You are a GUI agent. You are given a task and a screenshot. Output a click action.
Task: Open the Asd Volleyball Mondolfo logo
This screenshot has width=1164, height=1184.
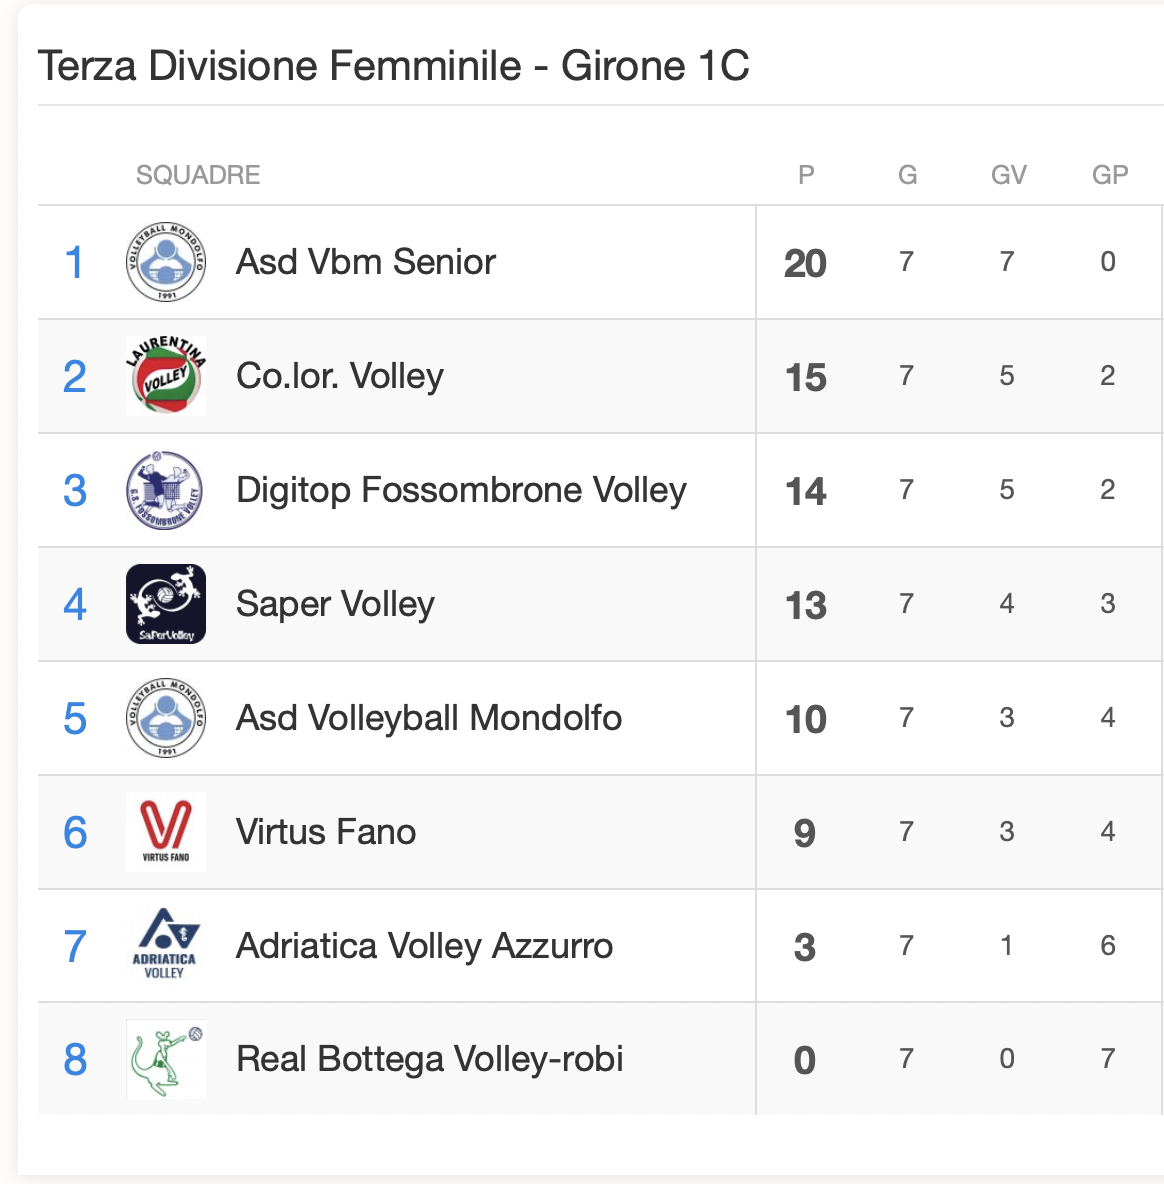[x=165, y=718]
